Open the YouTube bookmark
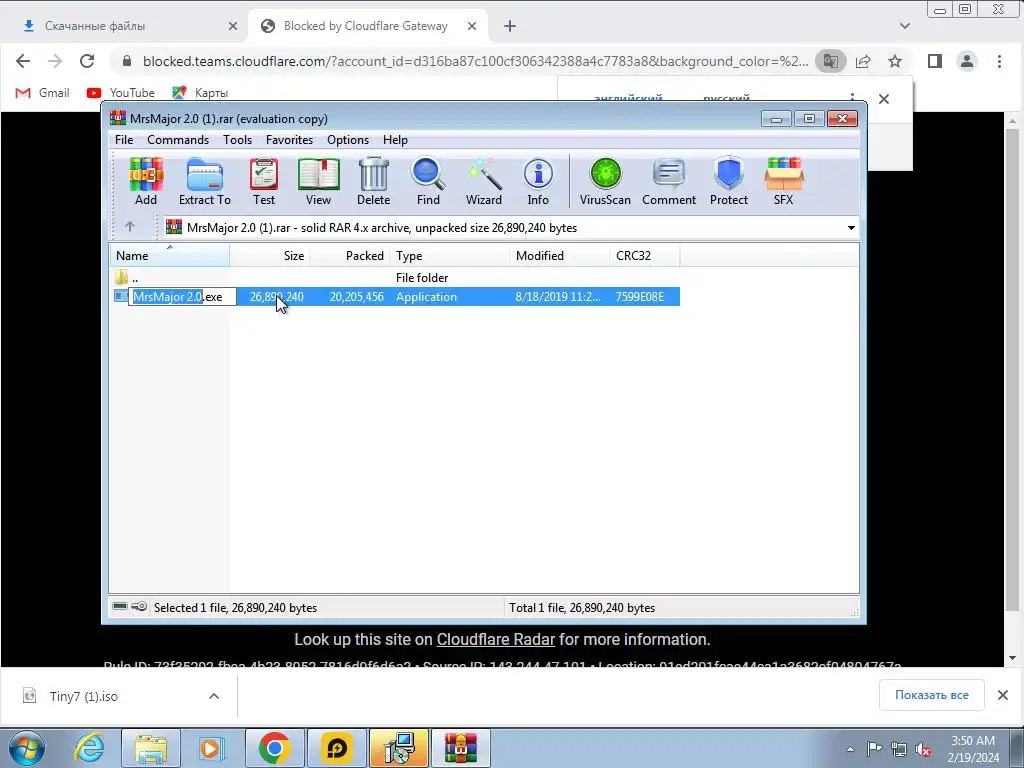The height and width of the screenshot is (768, 1024). pyautogui.click(x=121, y=93)
